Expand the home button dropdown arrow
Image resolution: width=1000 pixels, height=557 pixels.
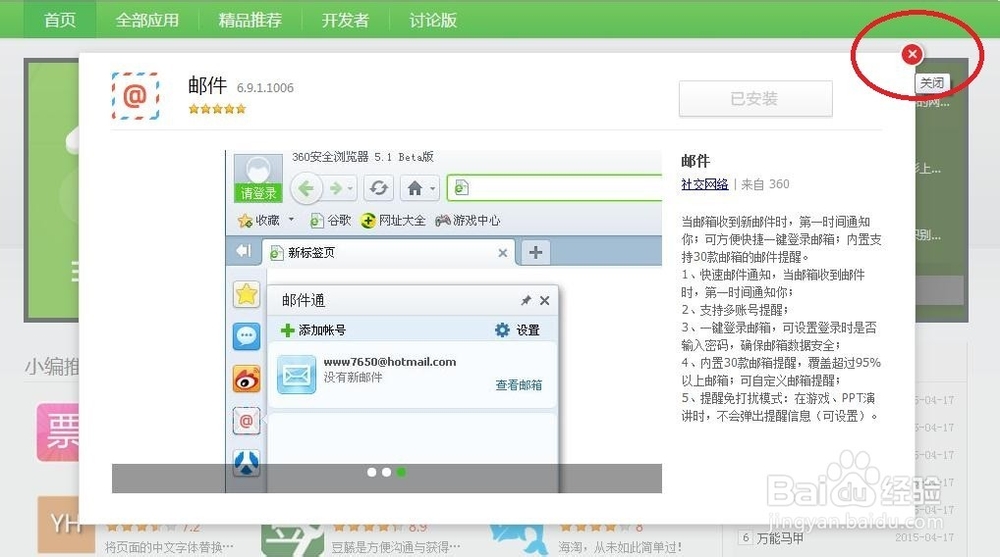(x=432, y=189)
